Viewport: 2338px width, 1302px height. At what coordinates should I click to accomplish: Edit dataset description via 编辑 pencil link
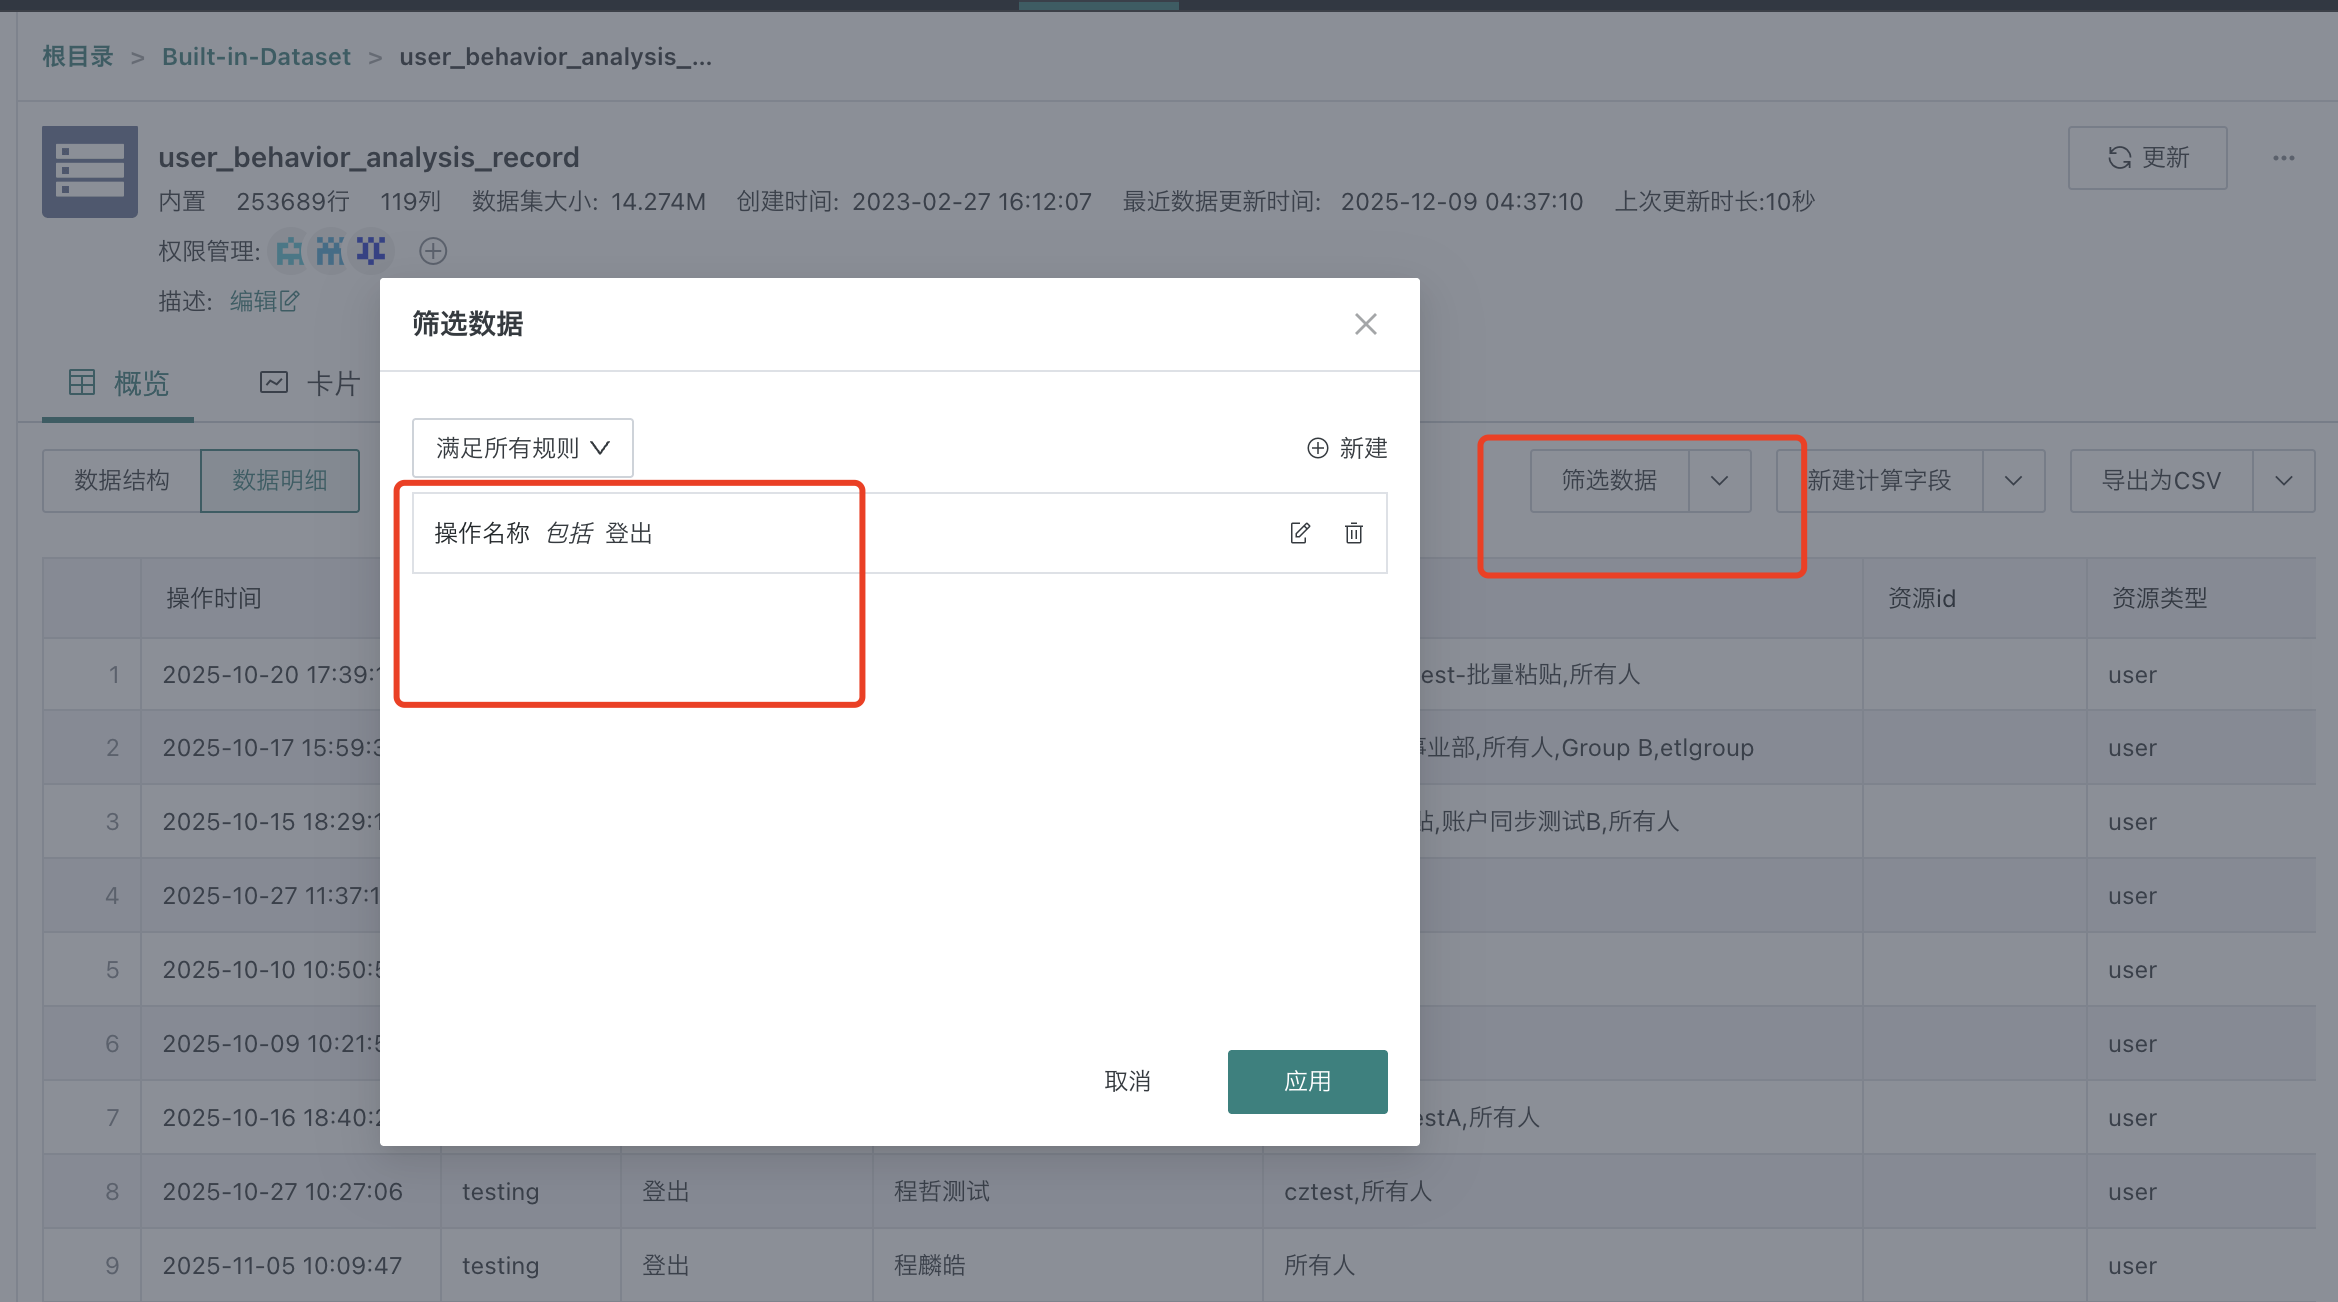pos(263,300)
